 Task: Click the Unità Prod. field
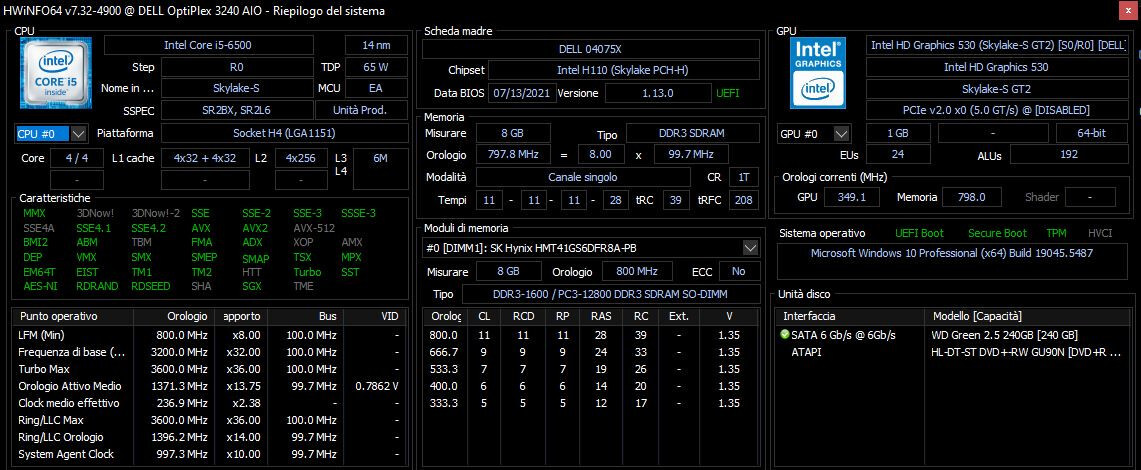[361, 110]
